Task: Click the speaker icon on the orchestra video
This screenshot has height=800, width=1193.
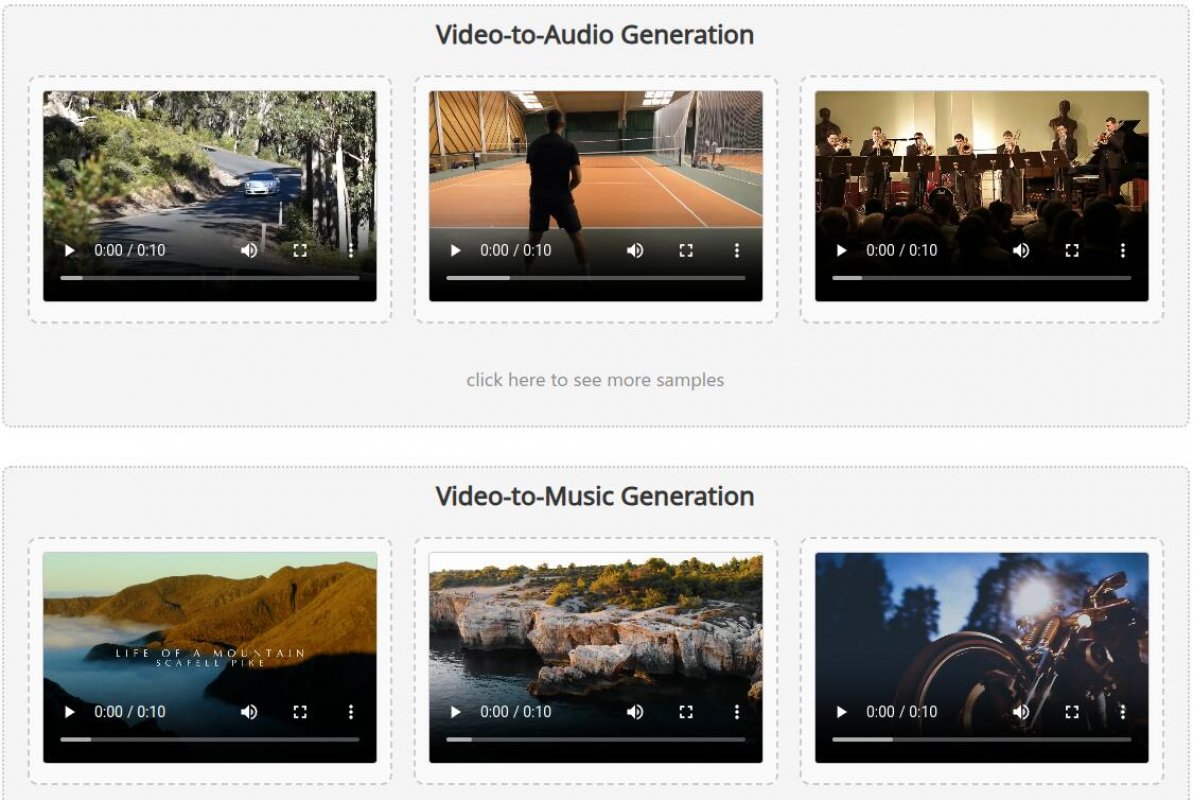Action: coord(1021,251)
